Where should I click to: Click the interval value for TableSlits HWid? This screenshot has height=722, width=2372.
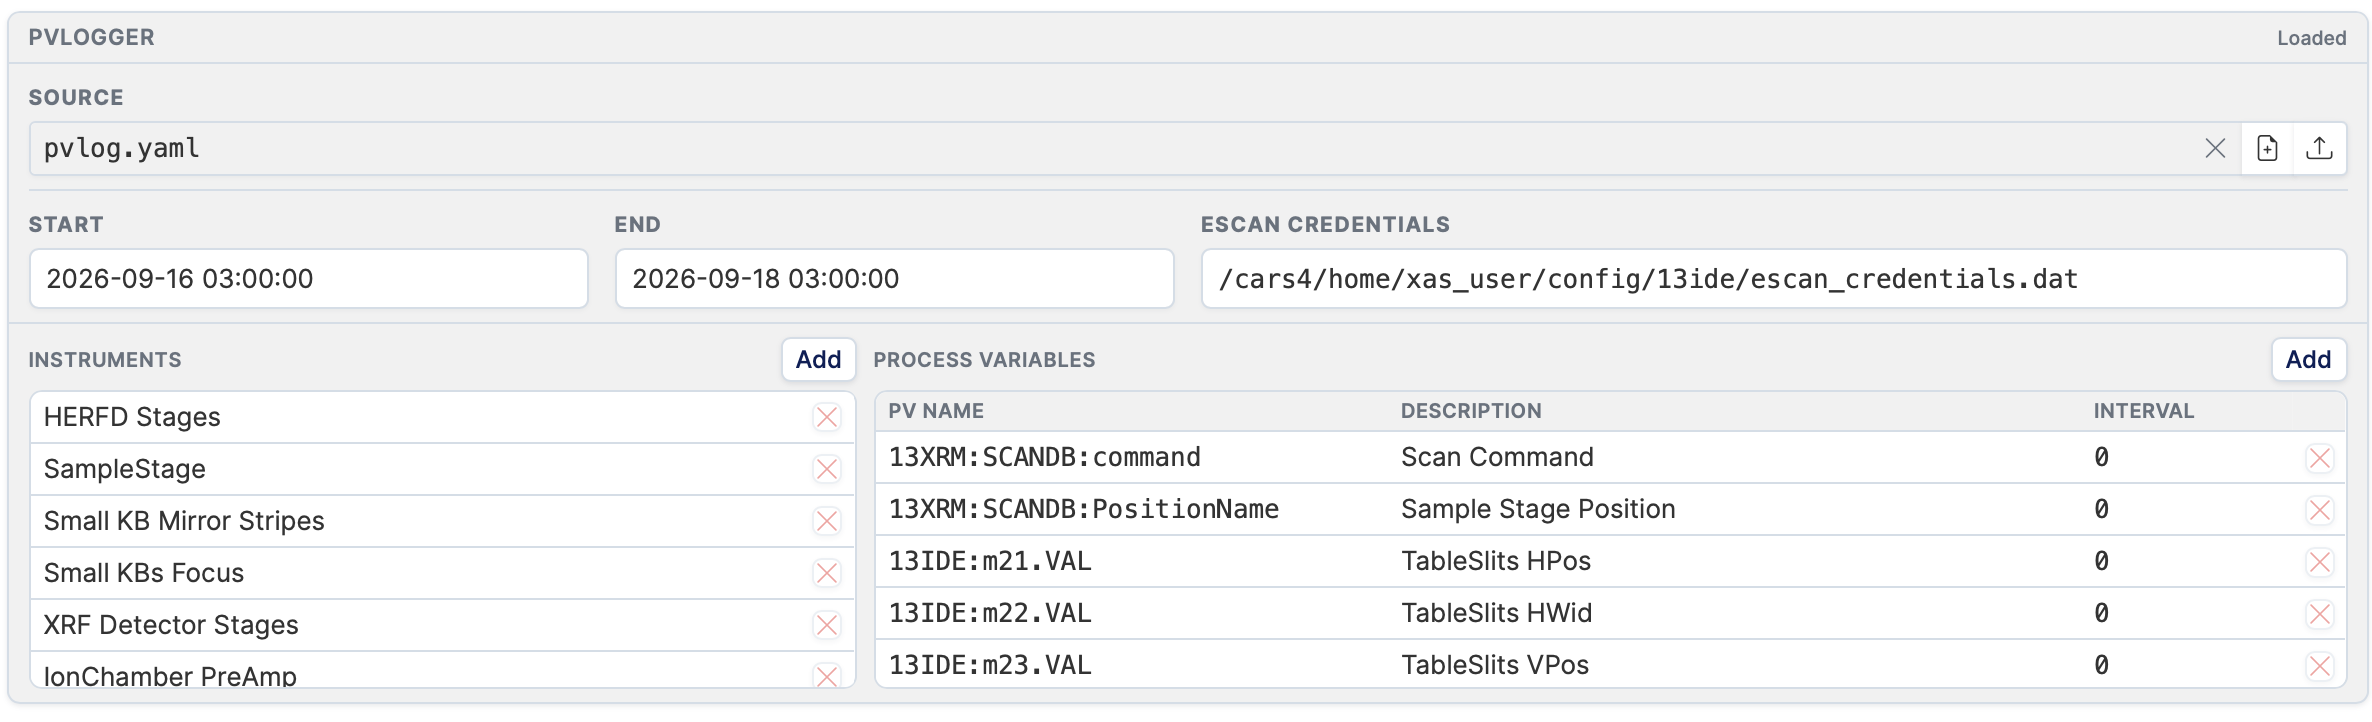pos(2101,614)
